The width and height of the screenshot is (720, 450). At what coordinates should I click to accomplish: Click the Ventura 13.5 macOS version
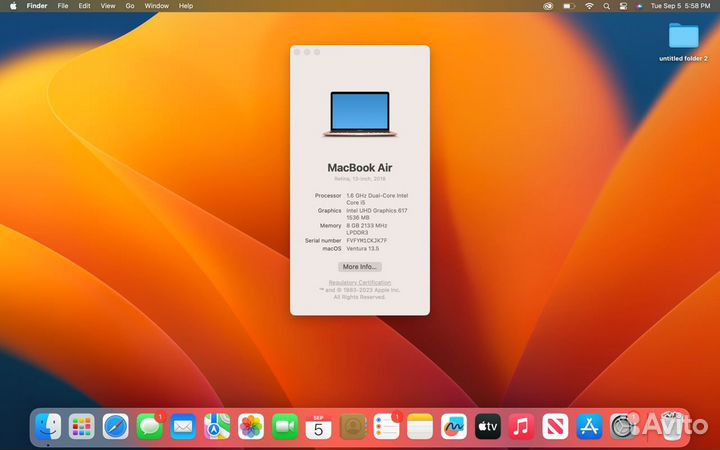(363, 248)
